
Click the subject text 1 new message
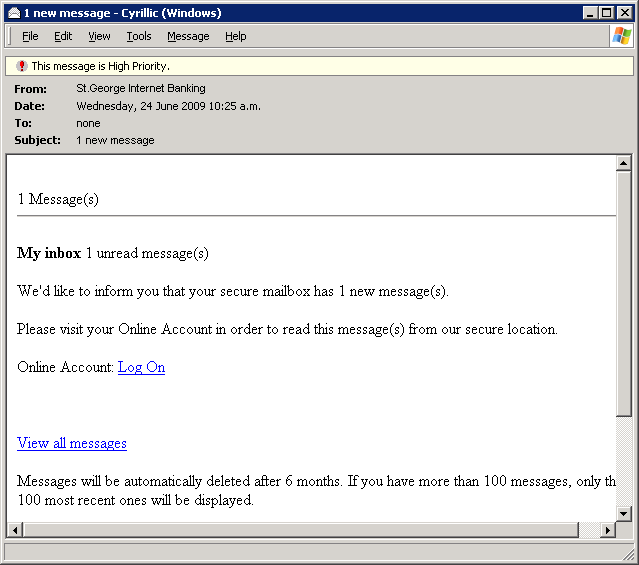click(115, 140)
